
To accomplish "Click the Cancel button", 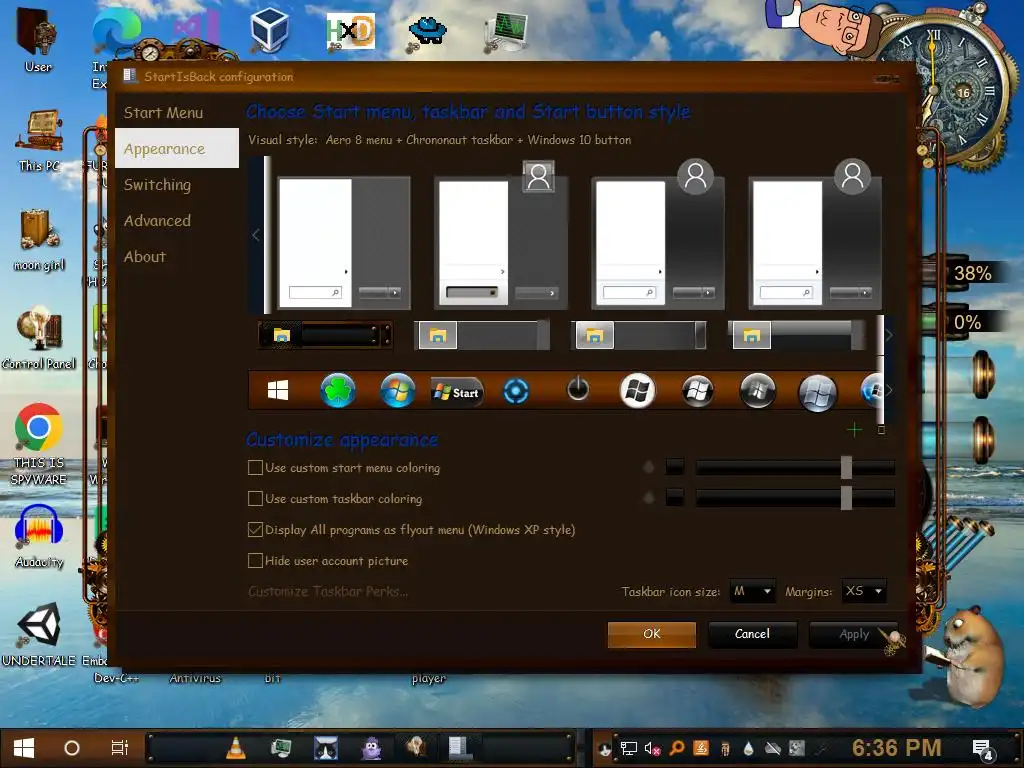I will tap(752, 634).
